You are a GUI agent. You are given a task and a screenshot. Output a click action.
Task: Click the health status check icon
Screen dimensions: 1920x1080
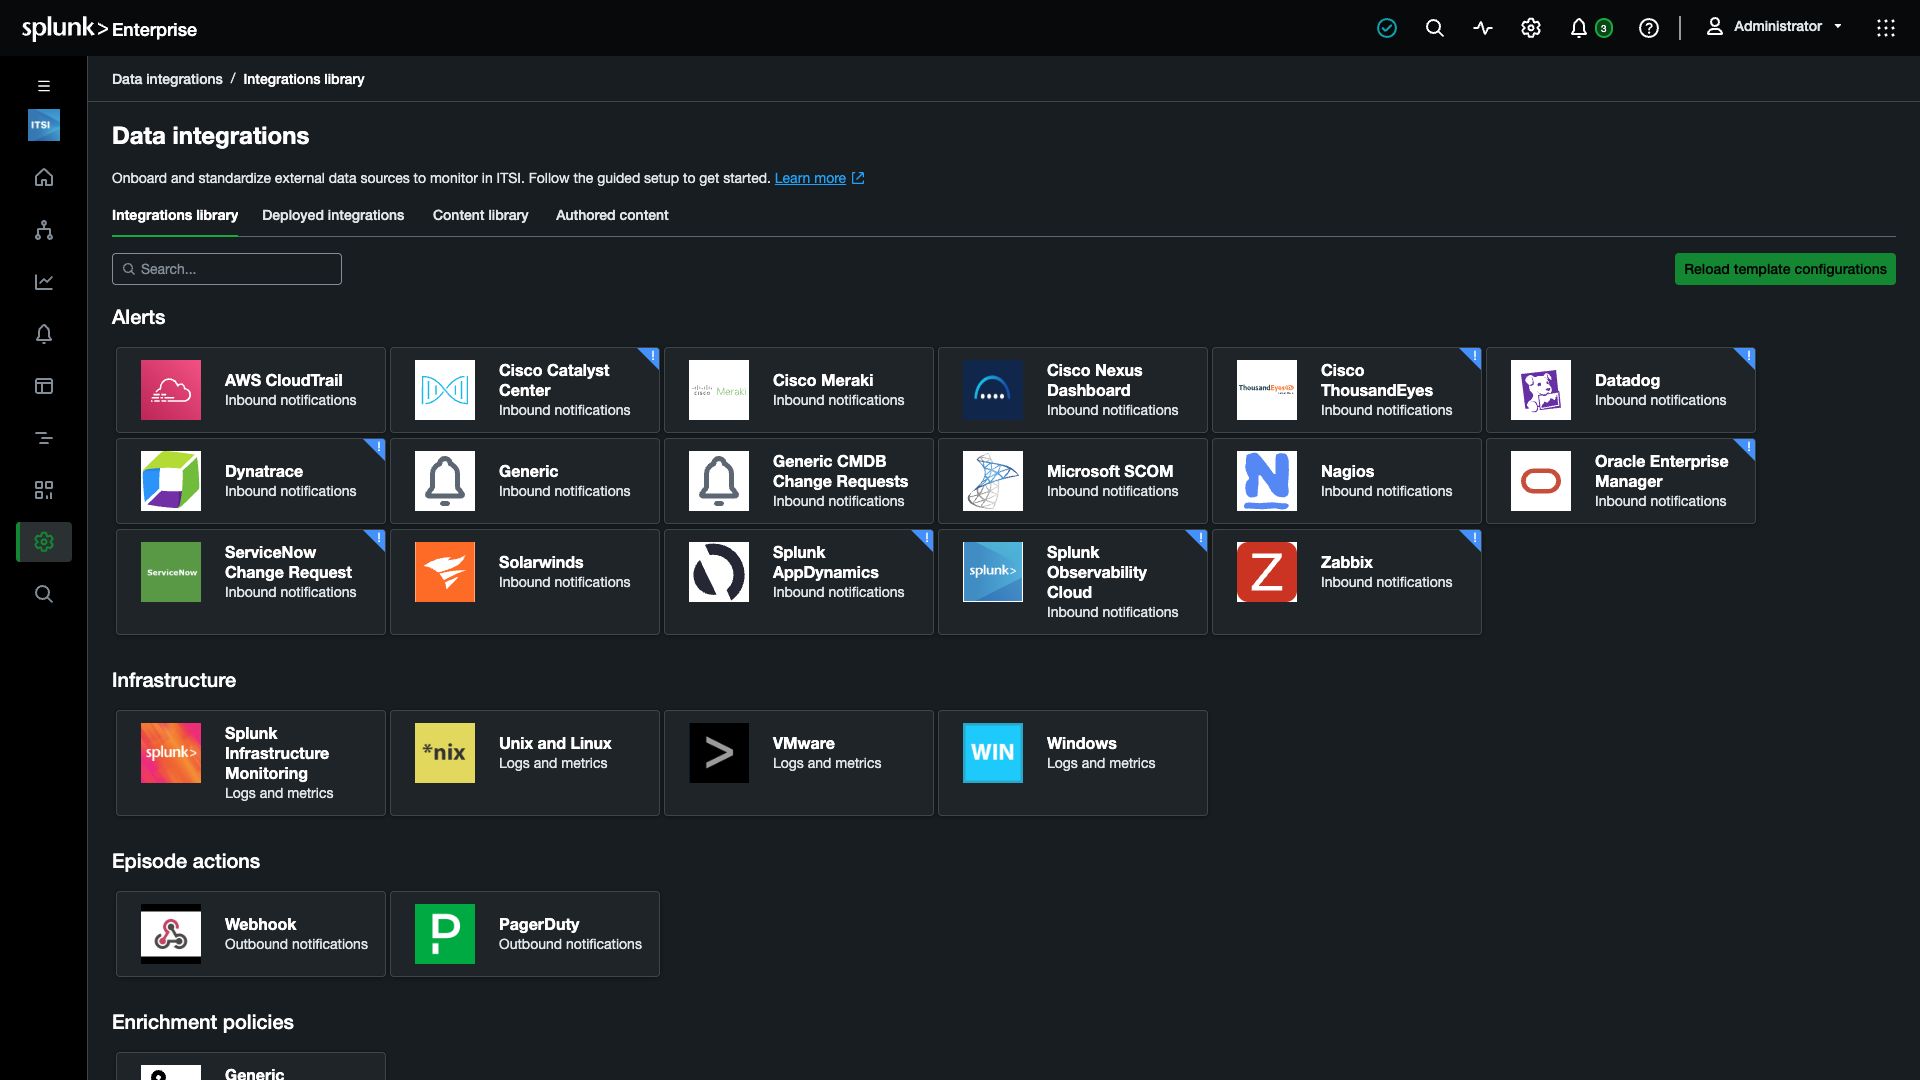pos(1386,28)
